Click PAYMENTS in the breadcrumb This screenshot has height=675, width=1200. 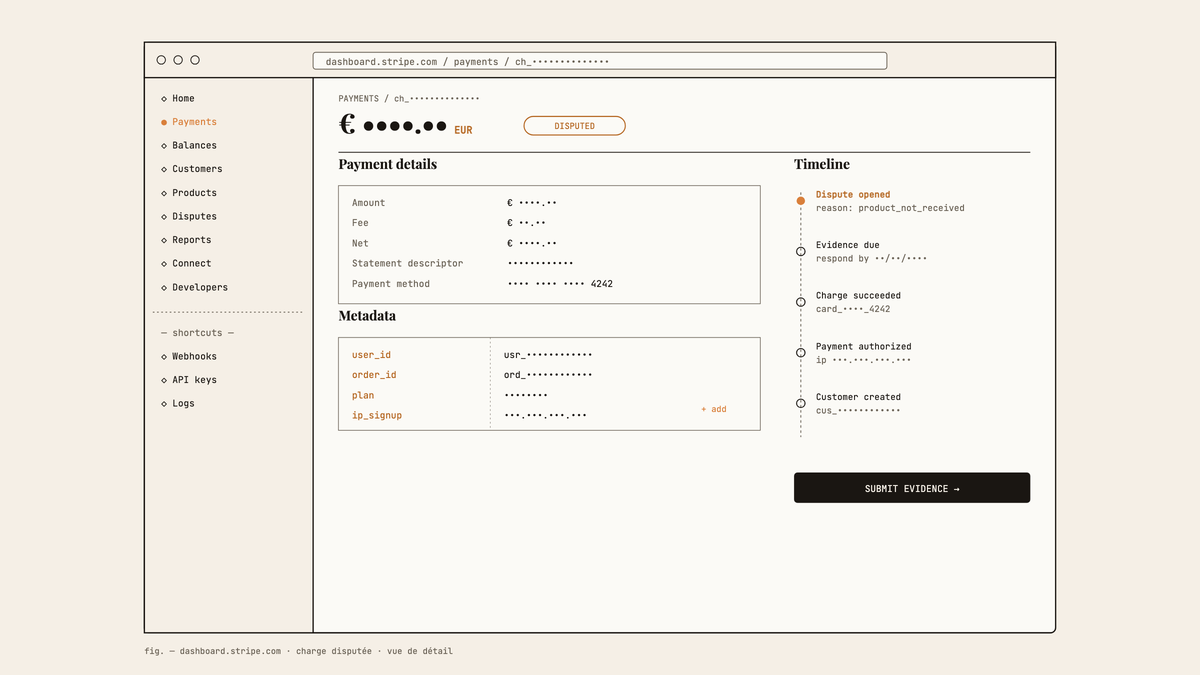click(359, 99)
